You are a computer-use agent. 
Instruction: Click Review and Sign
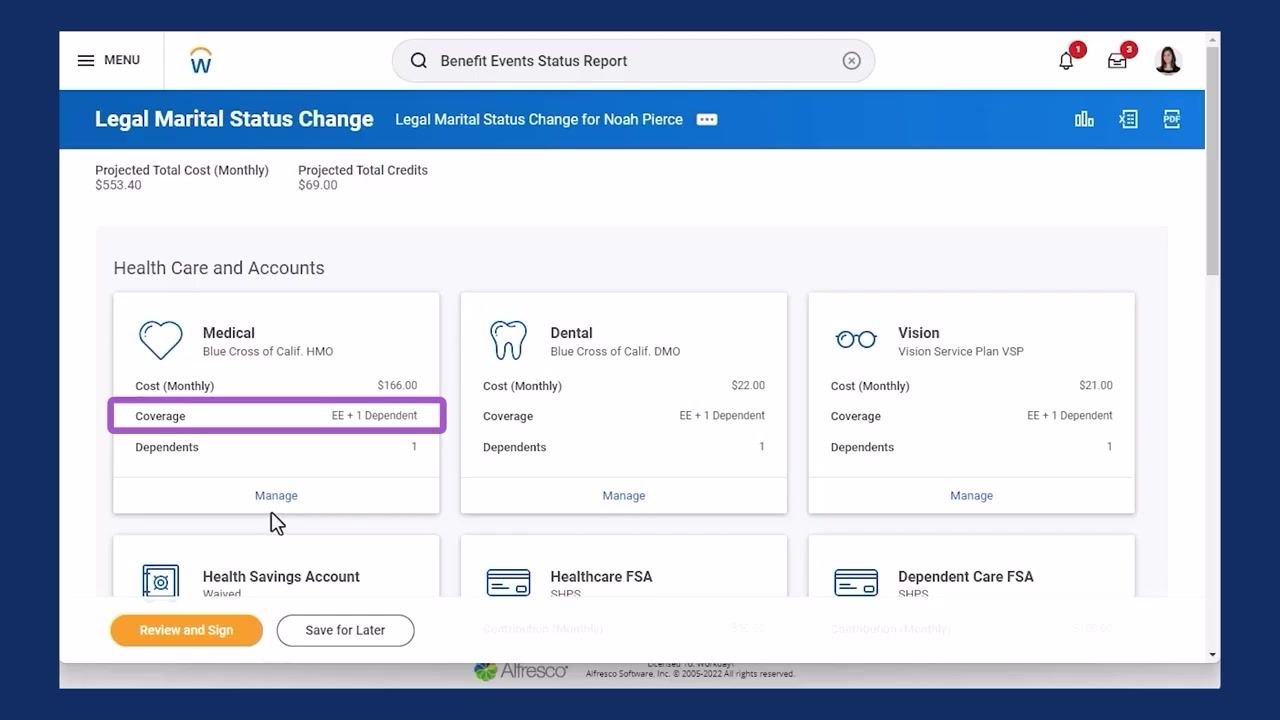click(x=186, y=630)
